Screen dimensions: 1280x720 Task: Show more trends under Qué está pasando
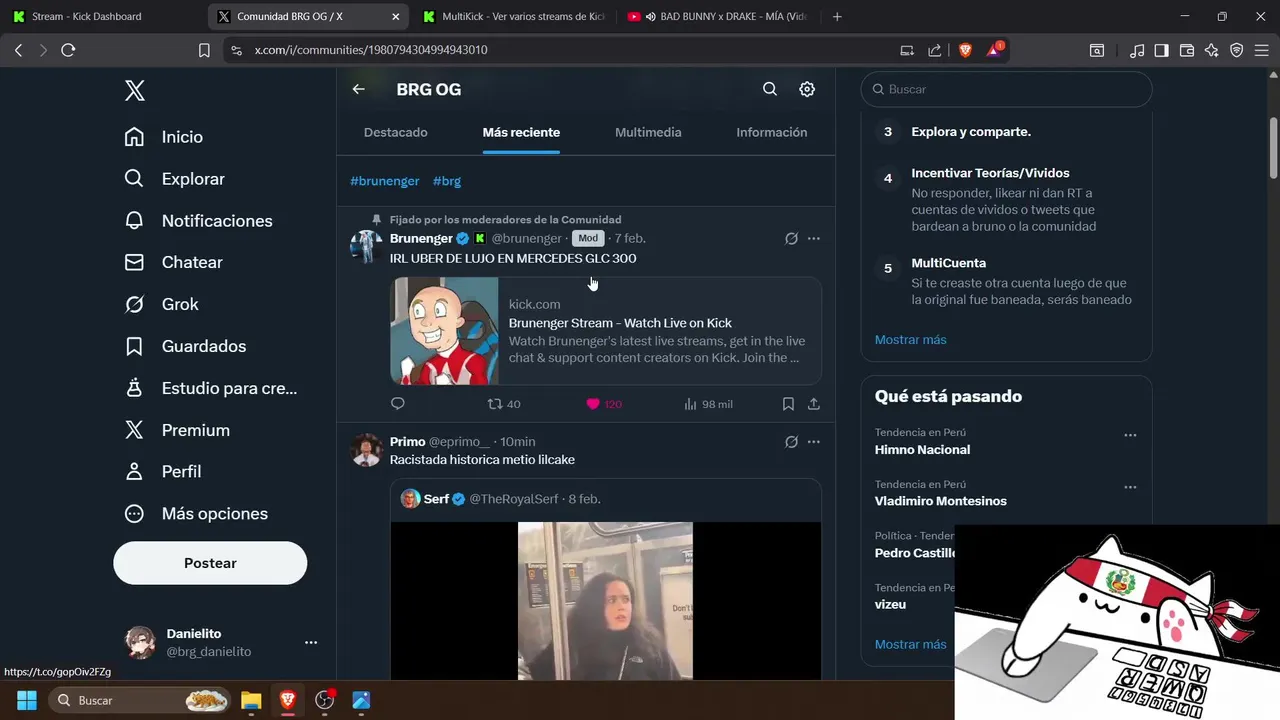tap(911, 644)
